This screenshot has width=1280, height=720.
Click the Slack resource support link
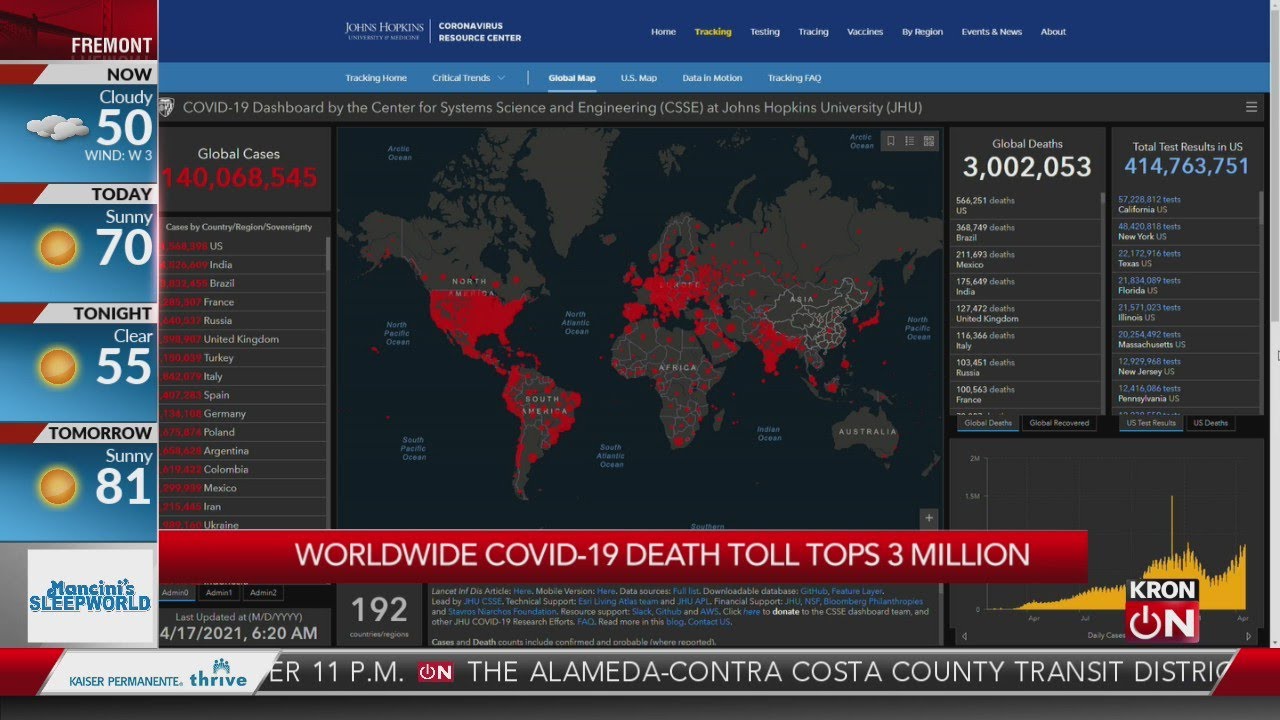pos(643,611)
